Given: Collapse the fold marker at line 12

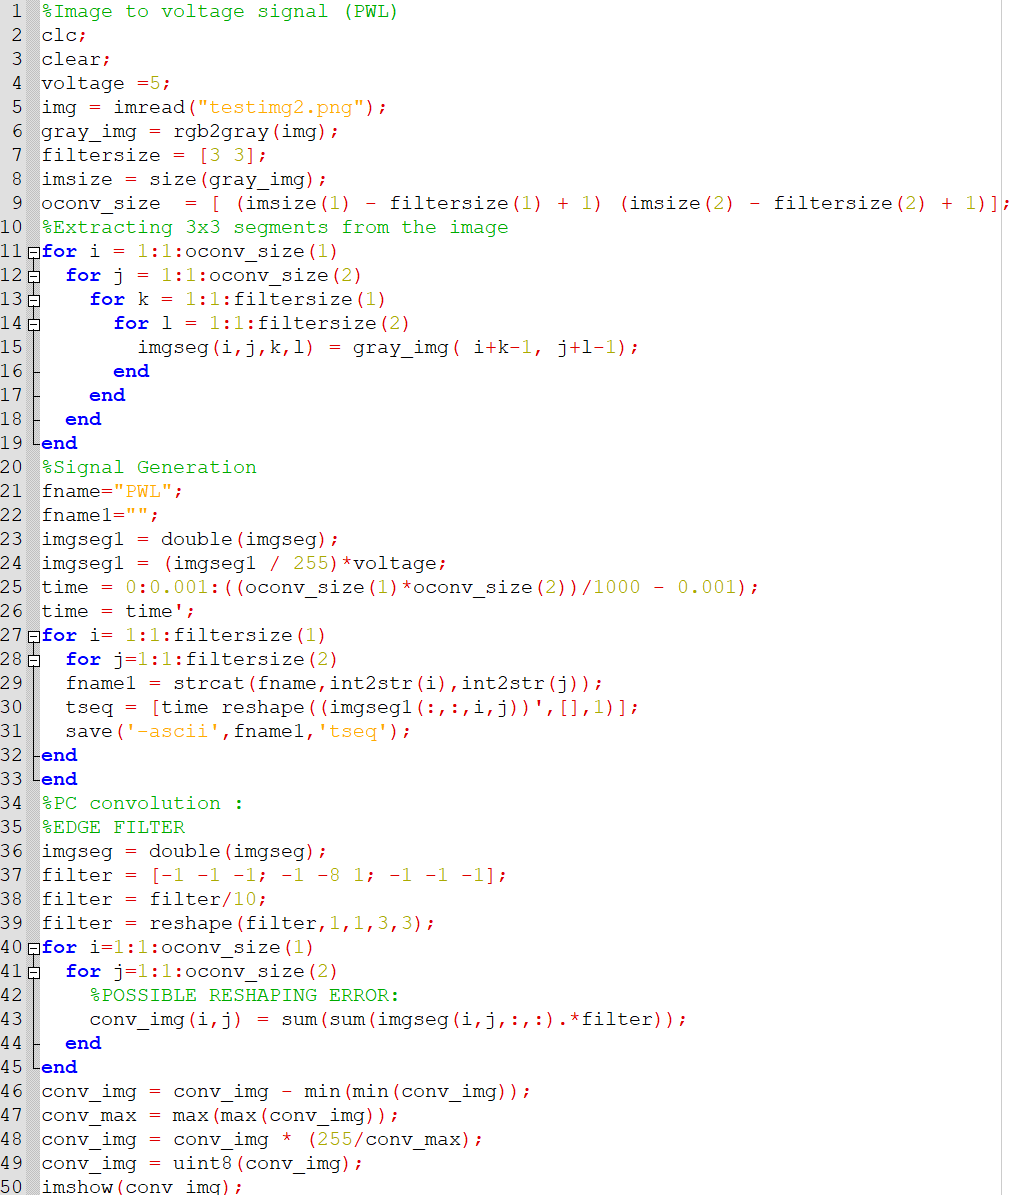Looking at the screenshot, I should coord(34,277).
